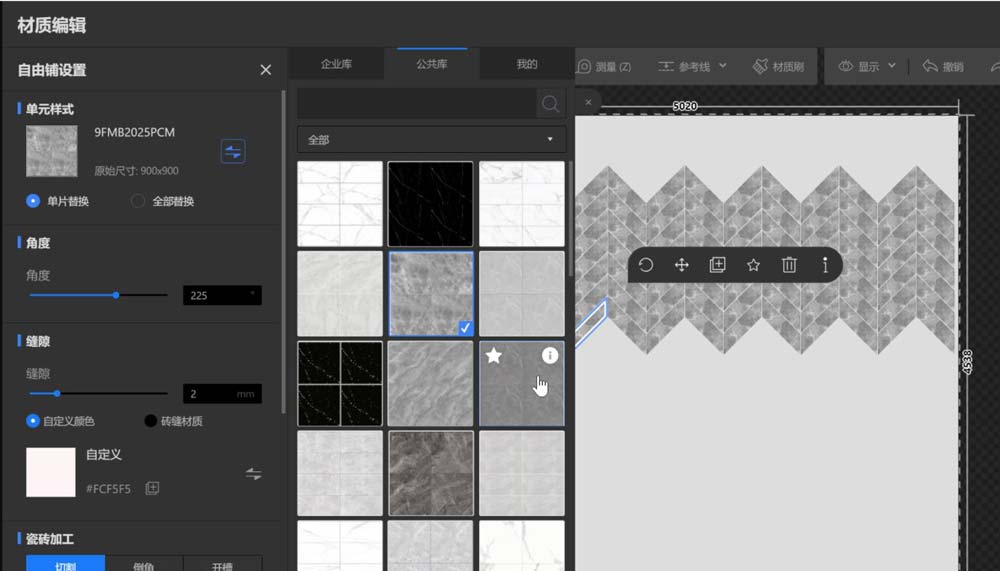Select the black four-tile starry thumbnail
1000x571 pixels.
tap(340, 383)
